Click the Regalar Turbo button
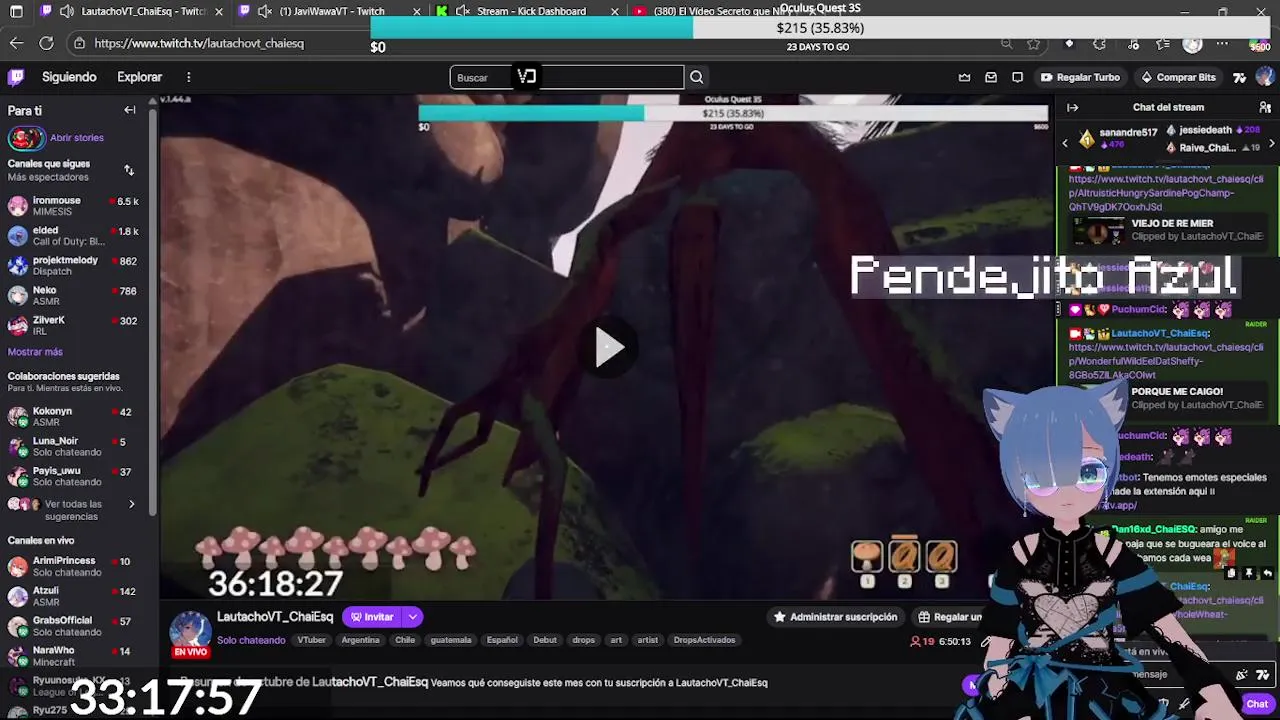 click(1080, 77)
